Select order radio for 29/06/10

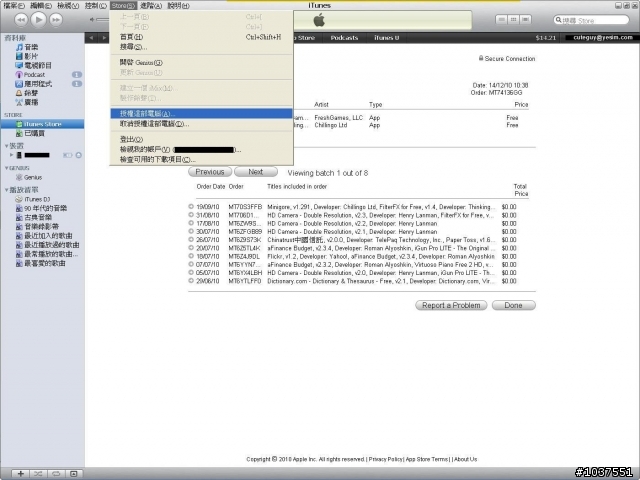point(191,280)
